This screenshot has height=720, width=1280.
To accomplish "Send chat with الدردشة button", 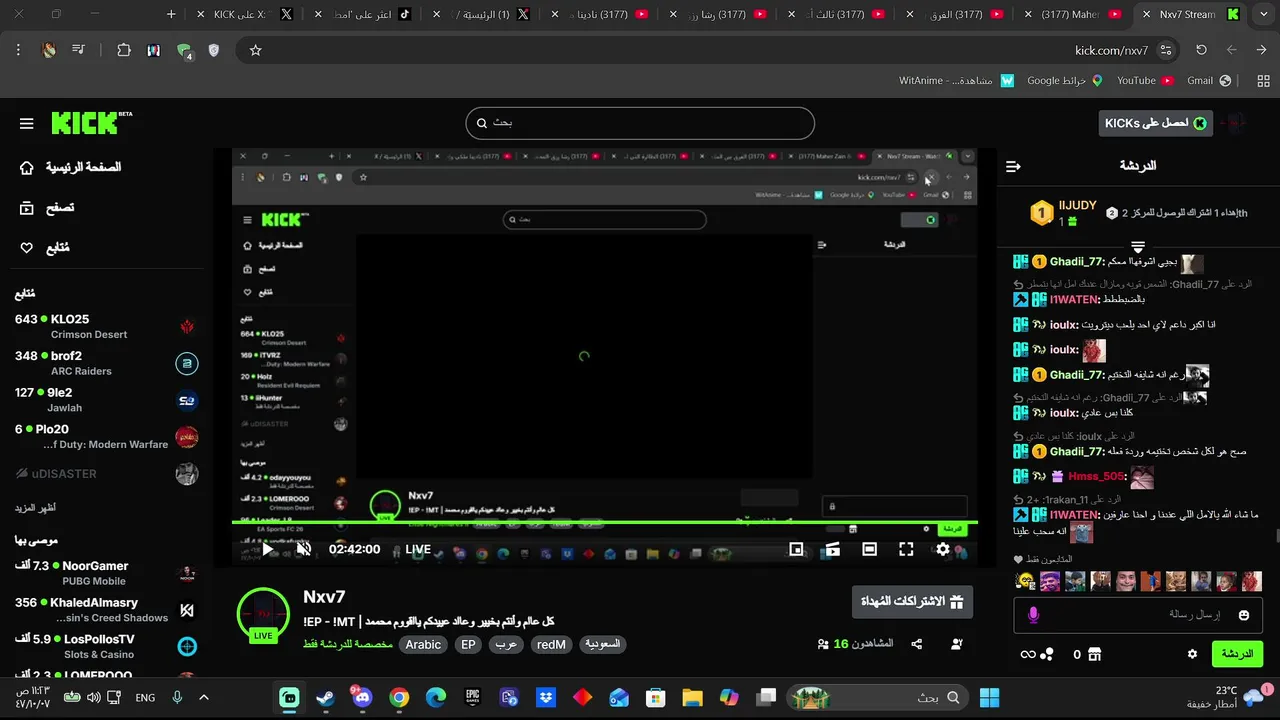I will [1237, 654].
